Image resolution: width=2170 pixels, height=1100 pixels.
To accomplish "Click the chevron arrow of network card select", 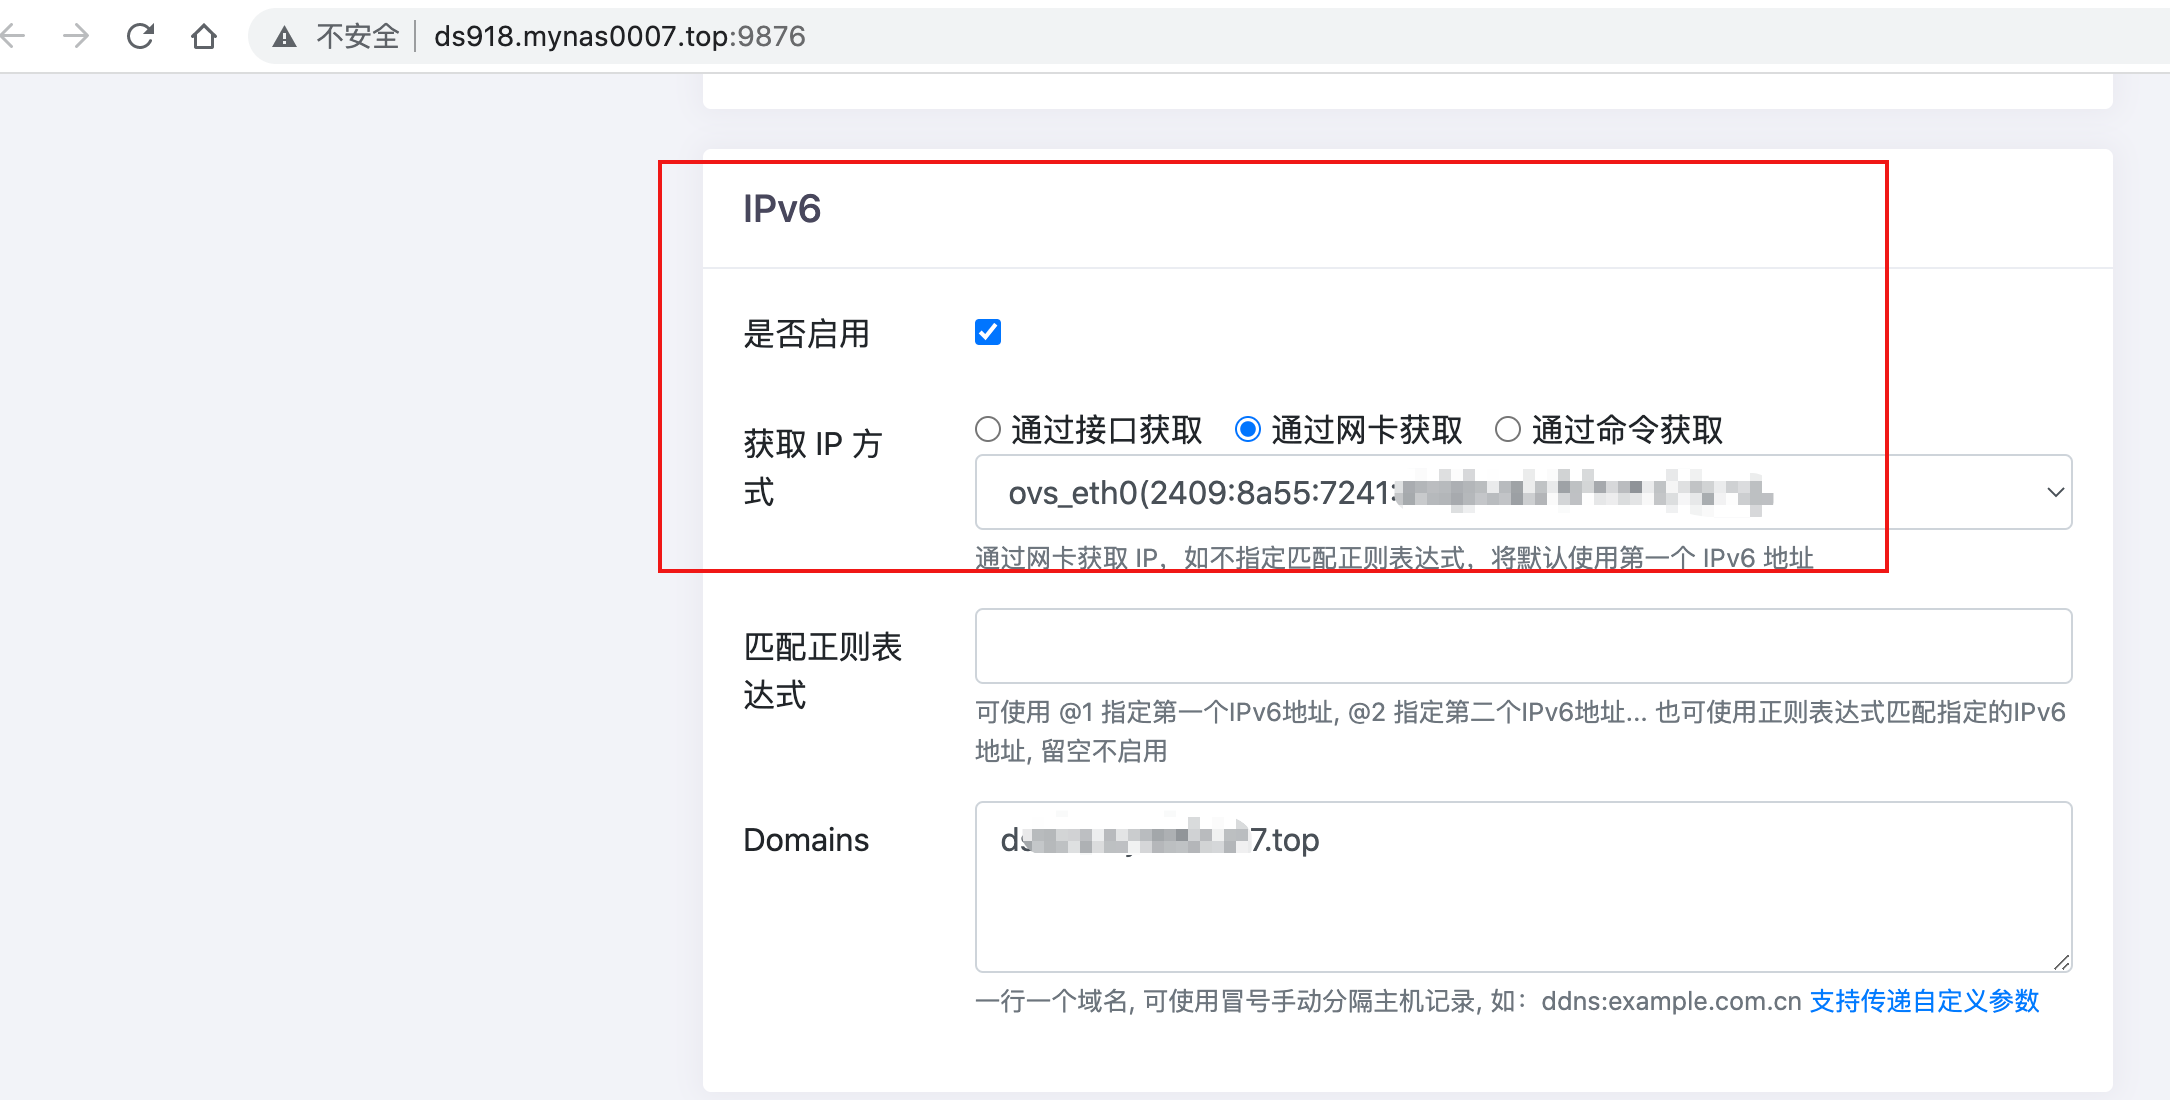I will [x=2055, y=492].
